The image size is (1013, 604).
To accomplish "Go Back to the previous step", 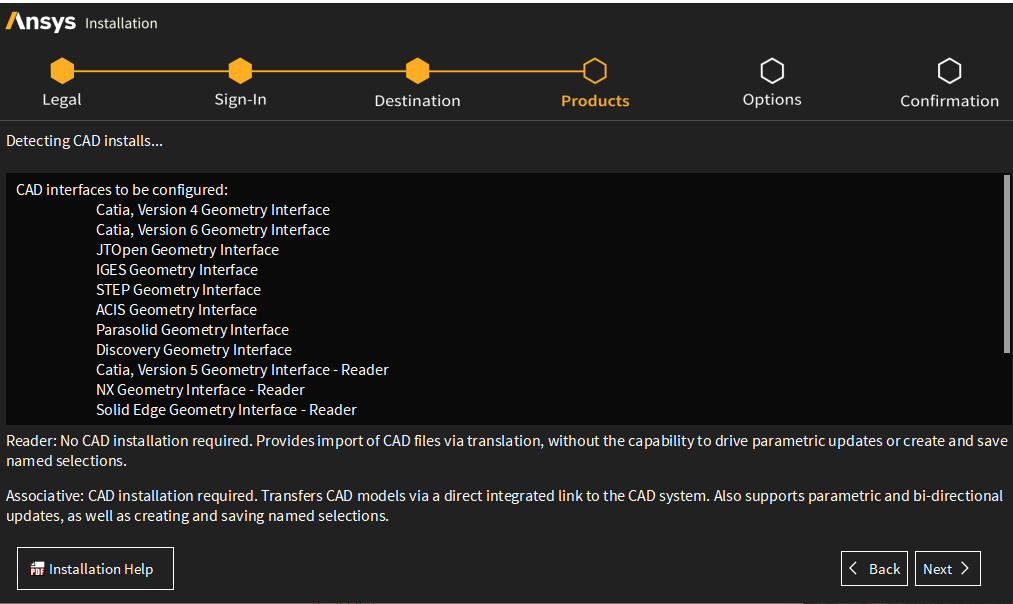I will (x=874, y=568).
